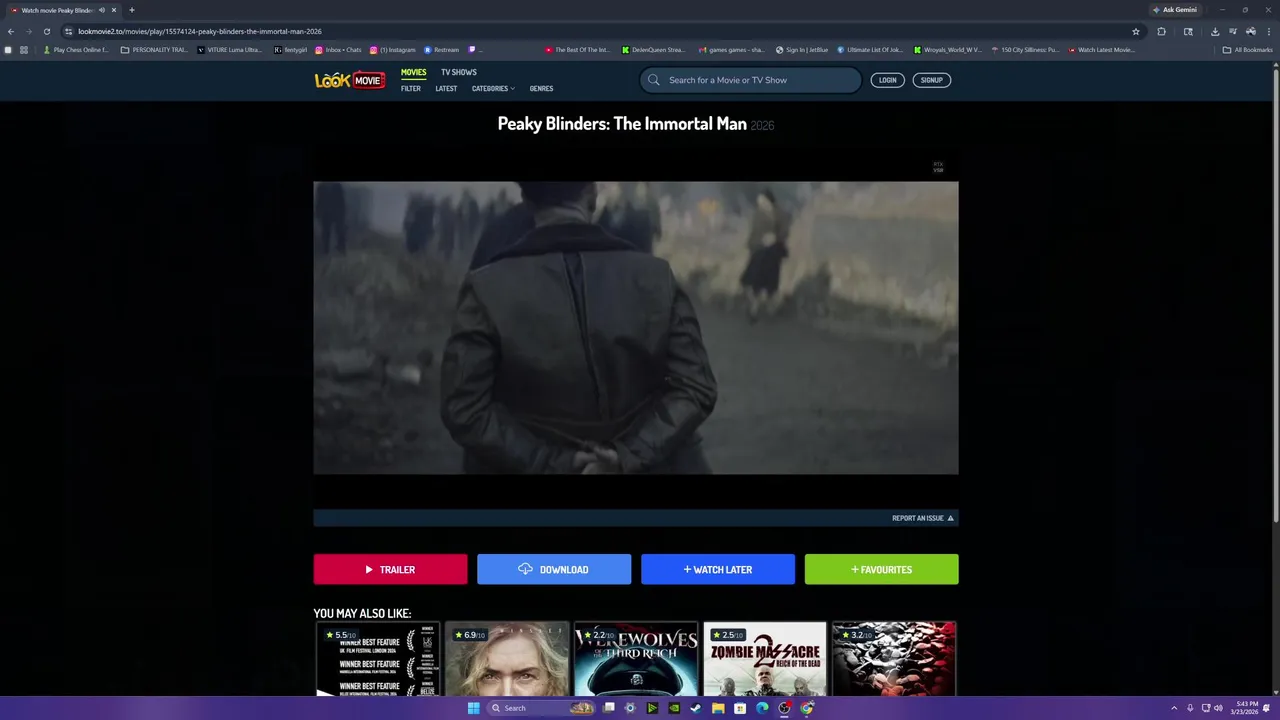
Task: Open Watch Latest Movie bookmark
Action: 1101,50
